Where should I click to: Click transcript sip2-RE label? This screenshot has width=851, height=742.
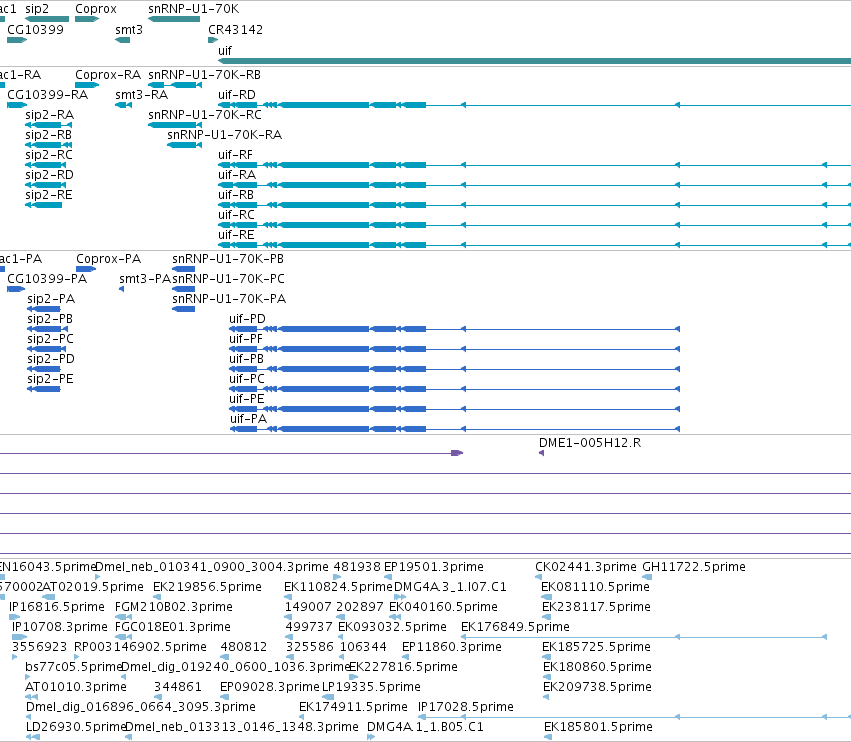click(x=49, y=195)
